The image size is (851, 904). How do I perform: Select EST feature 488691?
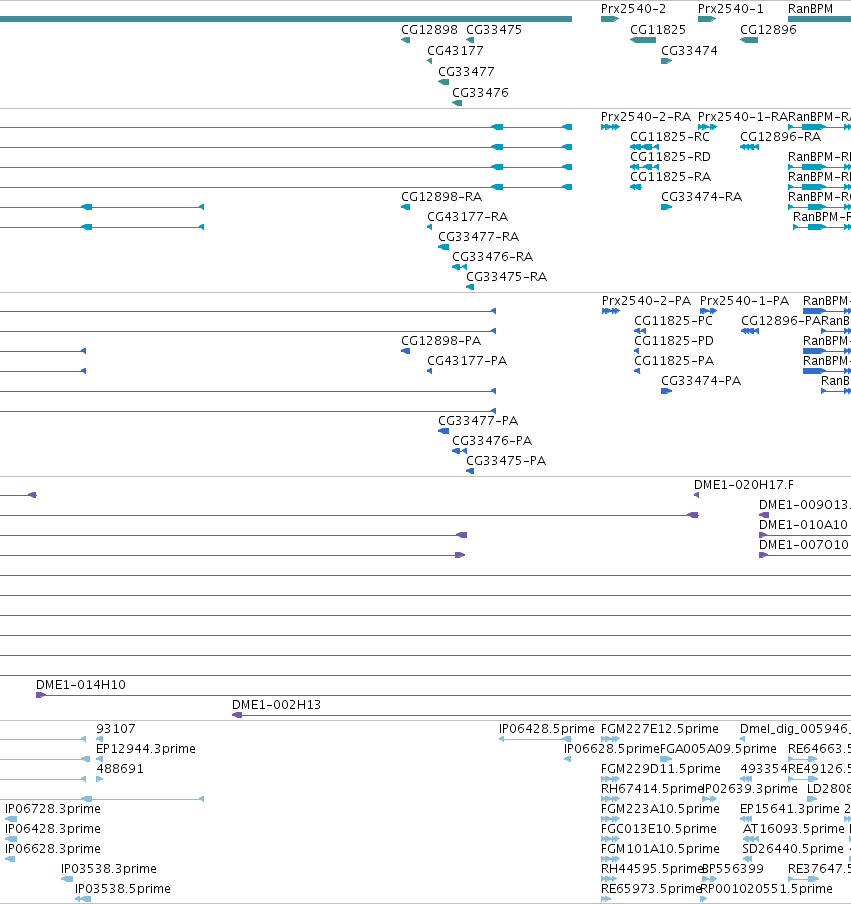(119, 769)
